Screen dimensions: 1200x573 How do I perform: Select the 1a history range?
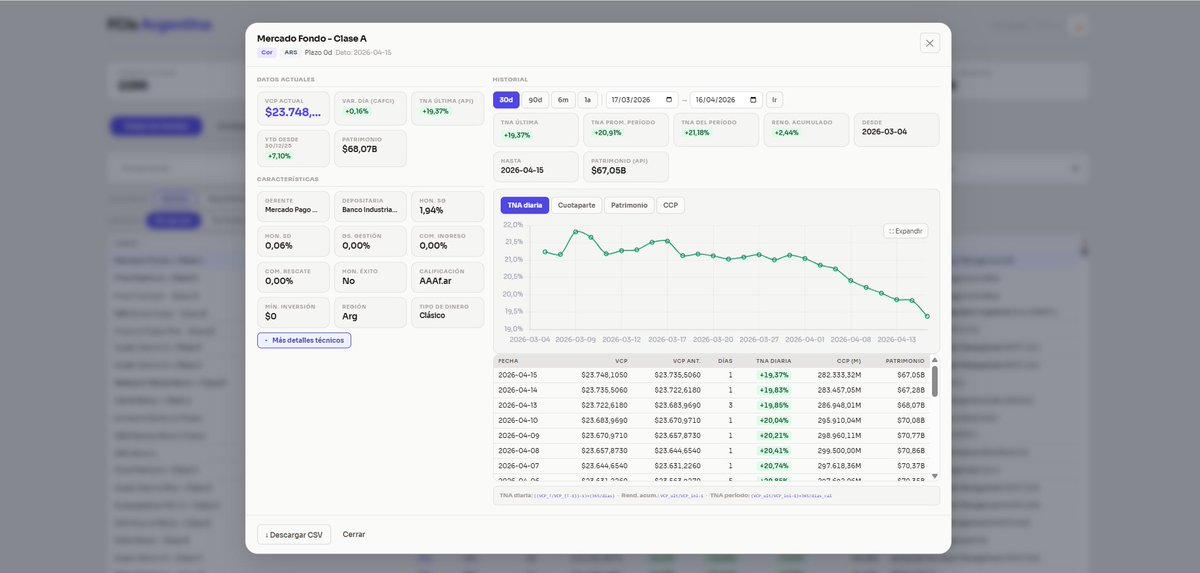(588, 100)
